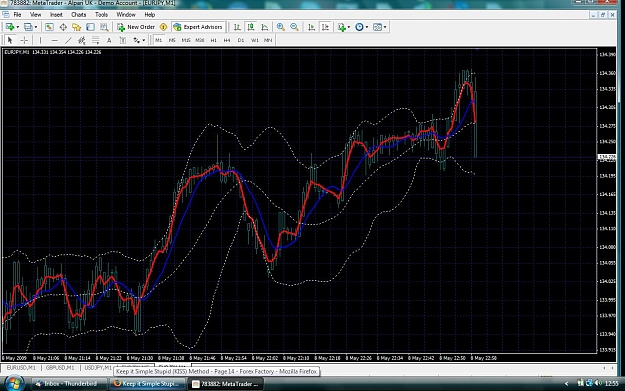Open the View menu

pos(35,15)
